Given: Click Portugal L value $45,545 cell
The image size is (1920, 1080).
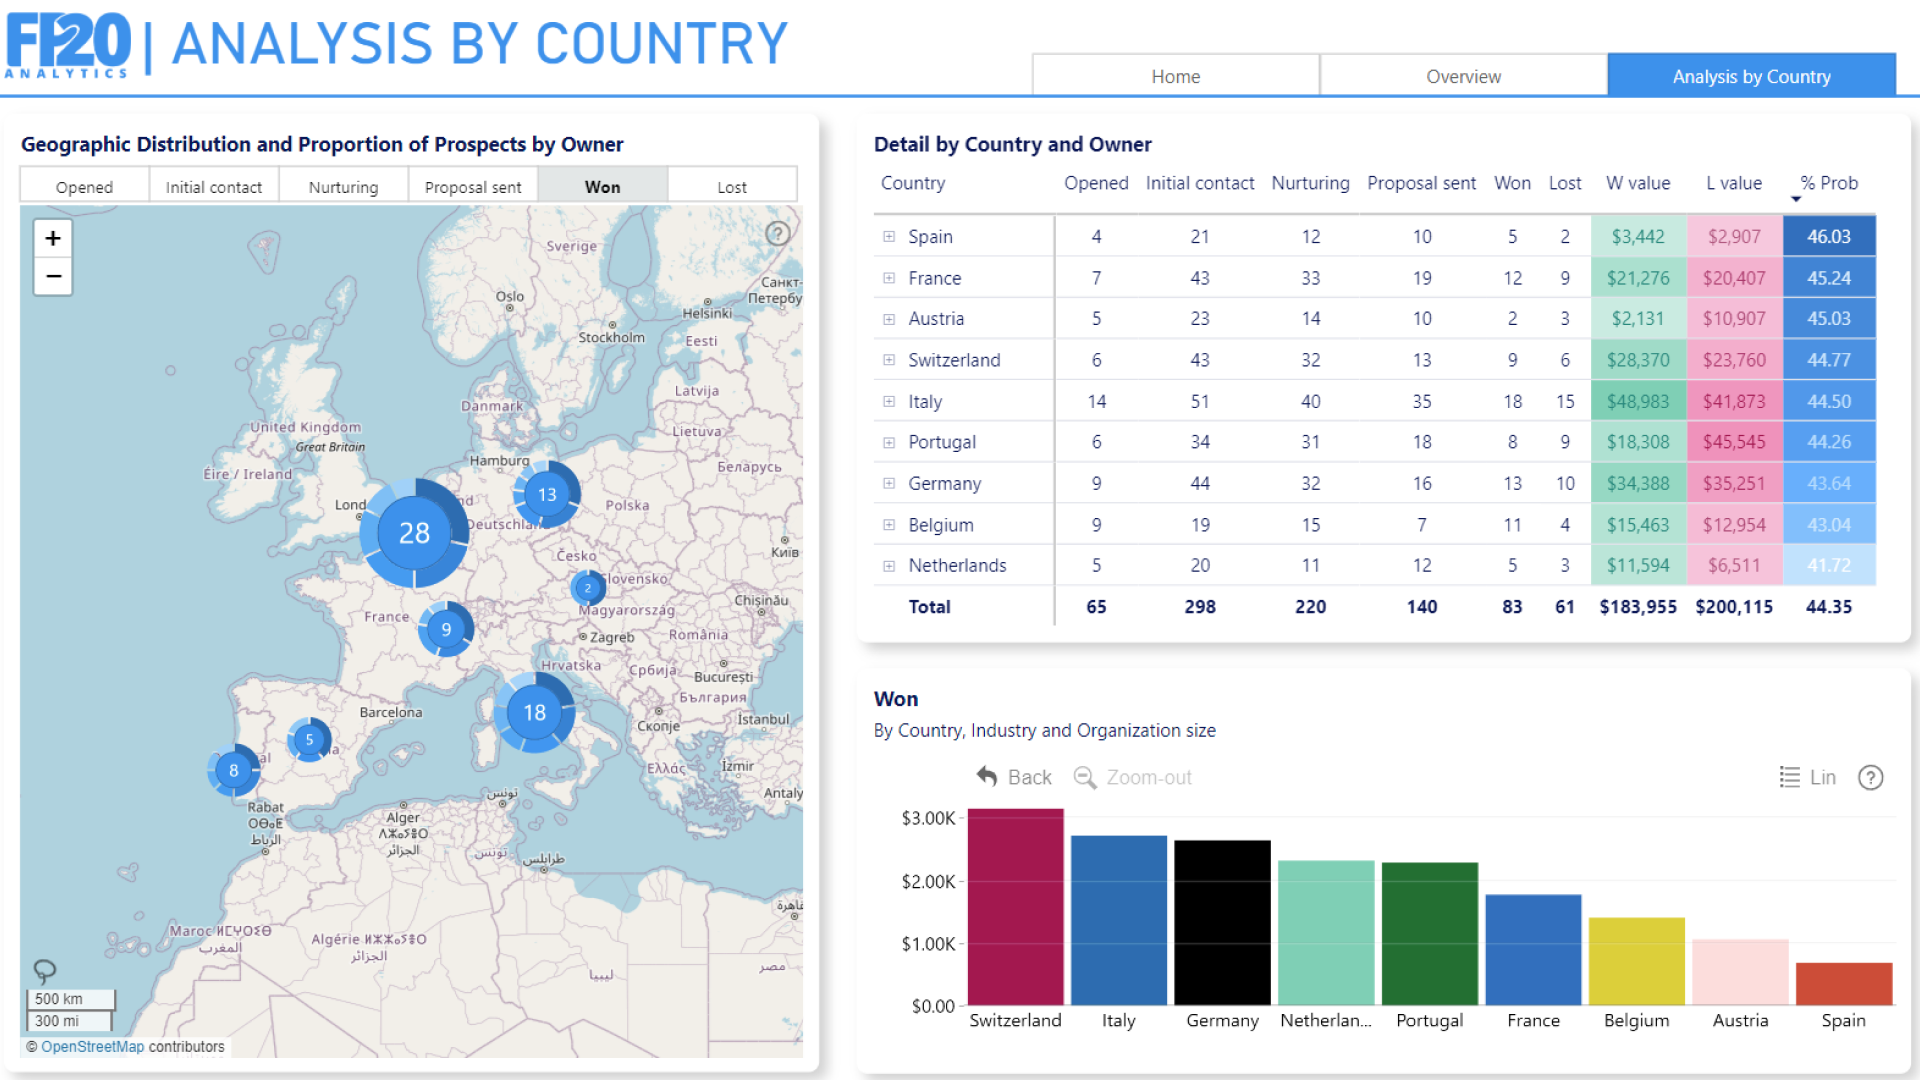Looking at the screenshot, I should [1734, 442].
